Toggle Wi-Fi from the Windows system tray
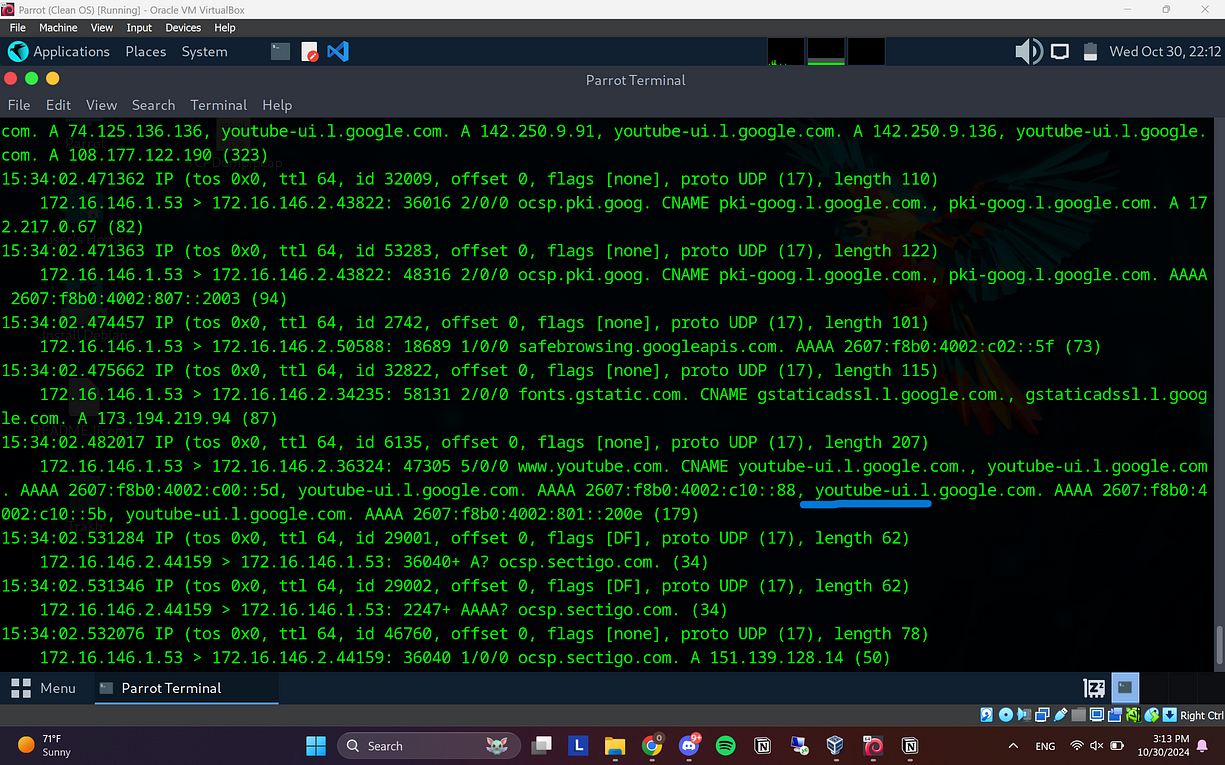This screenshot has width=1225, height=765. point(1076,746)
